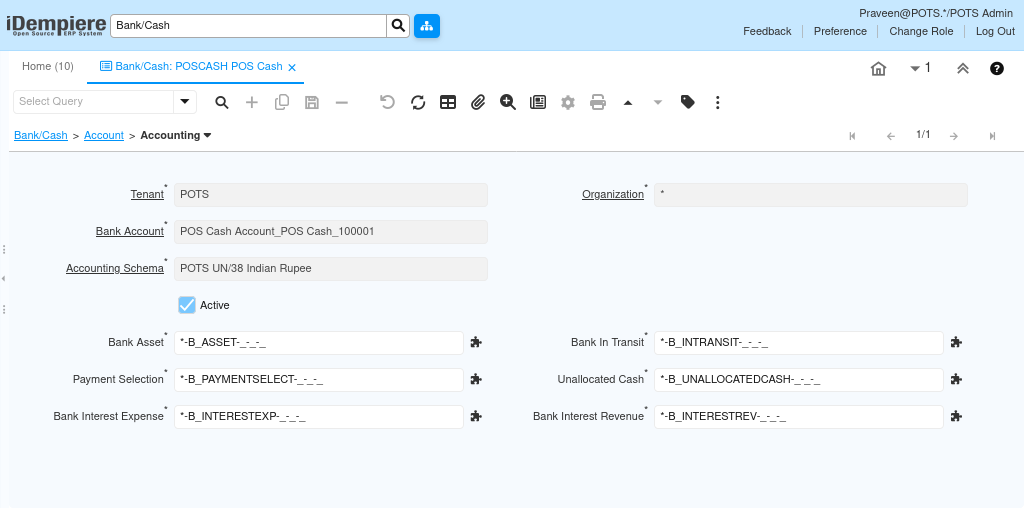The width and height of the screenshot is (1024, 508).
Task: Click the Account breadcrumb link
Action: [x=104, y=135]
